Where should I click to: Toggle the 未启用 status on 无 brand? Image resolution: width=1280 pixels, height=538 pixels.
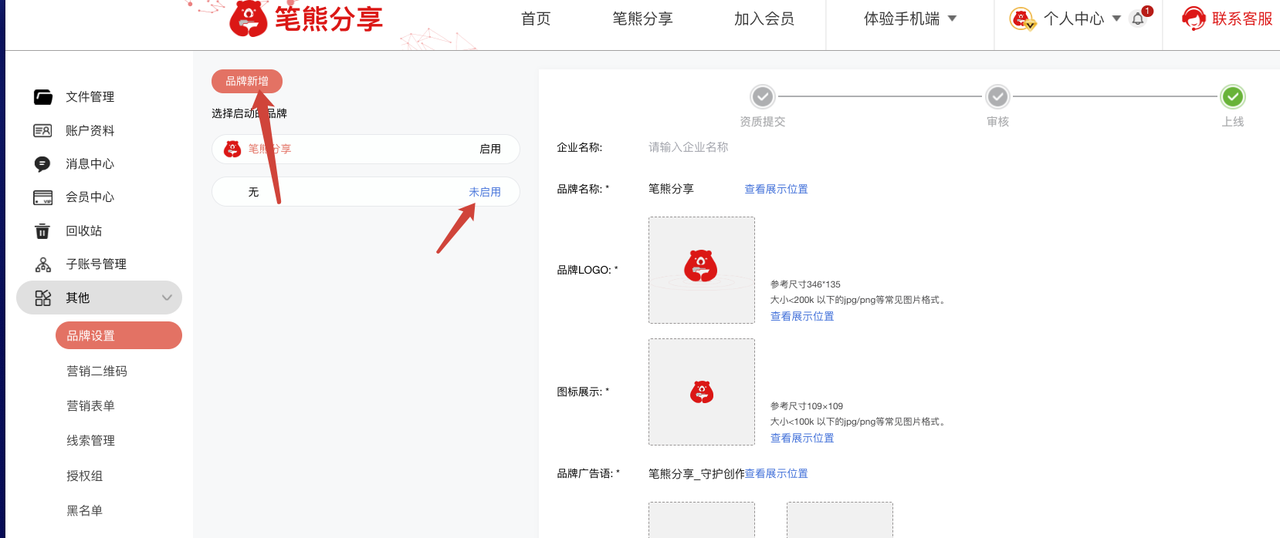[x=485, y=192]
